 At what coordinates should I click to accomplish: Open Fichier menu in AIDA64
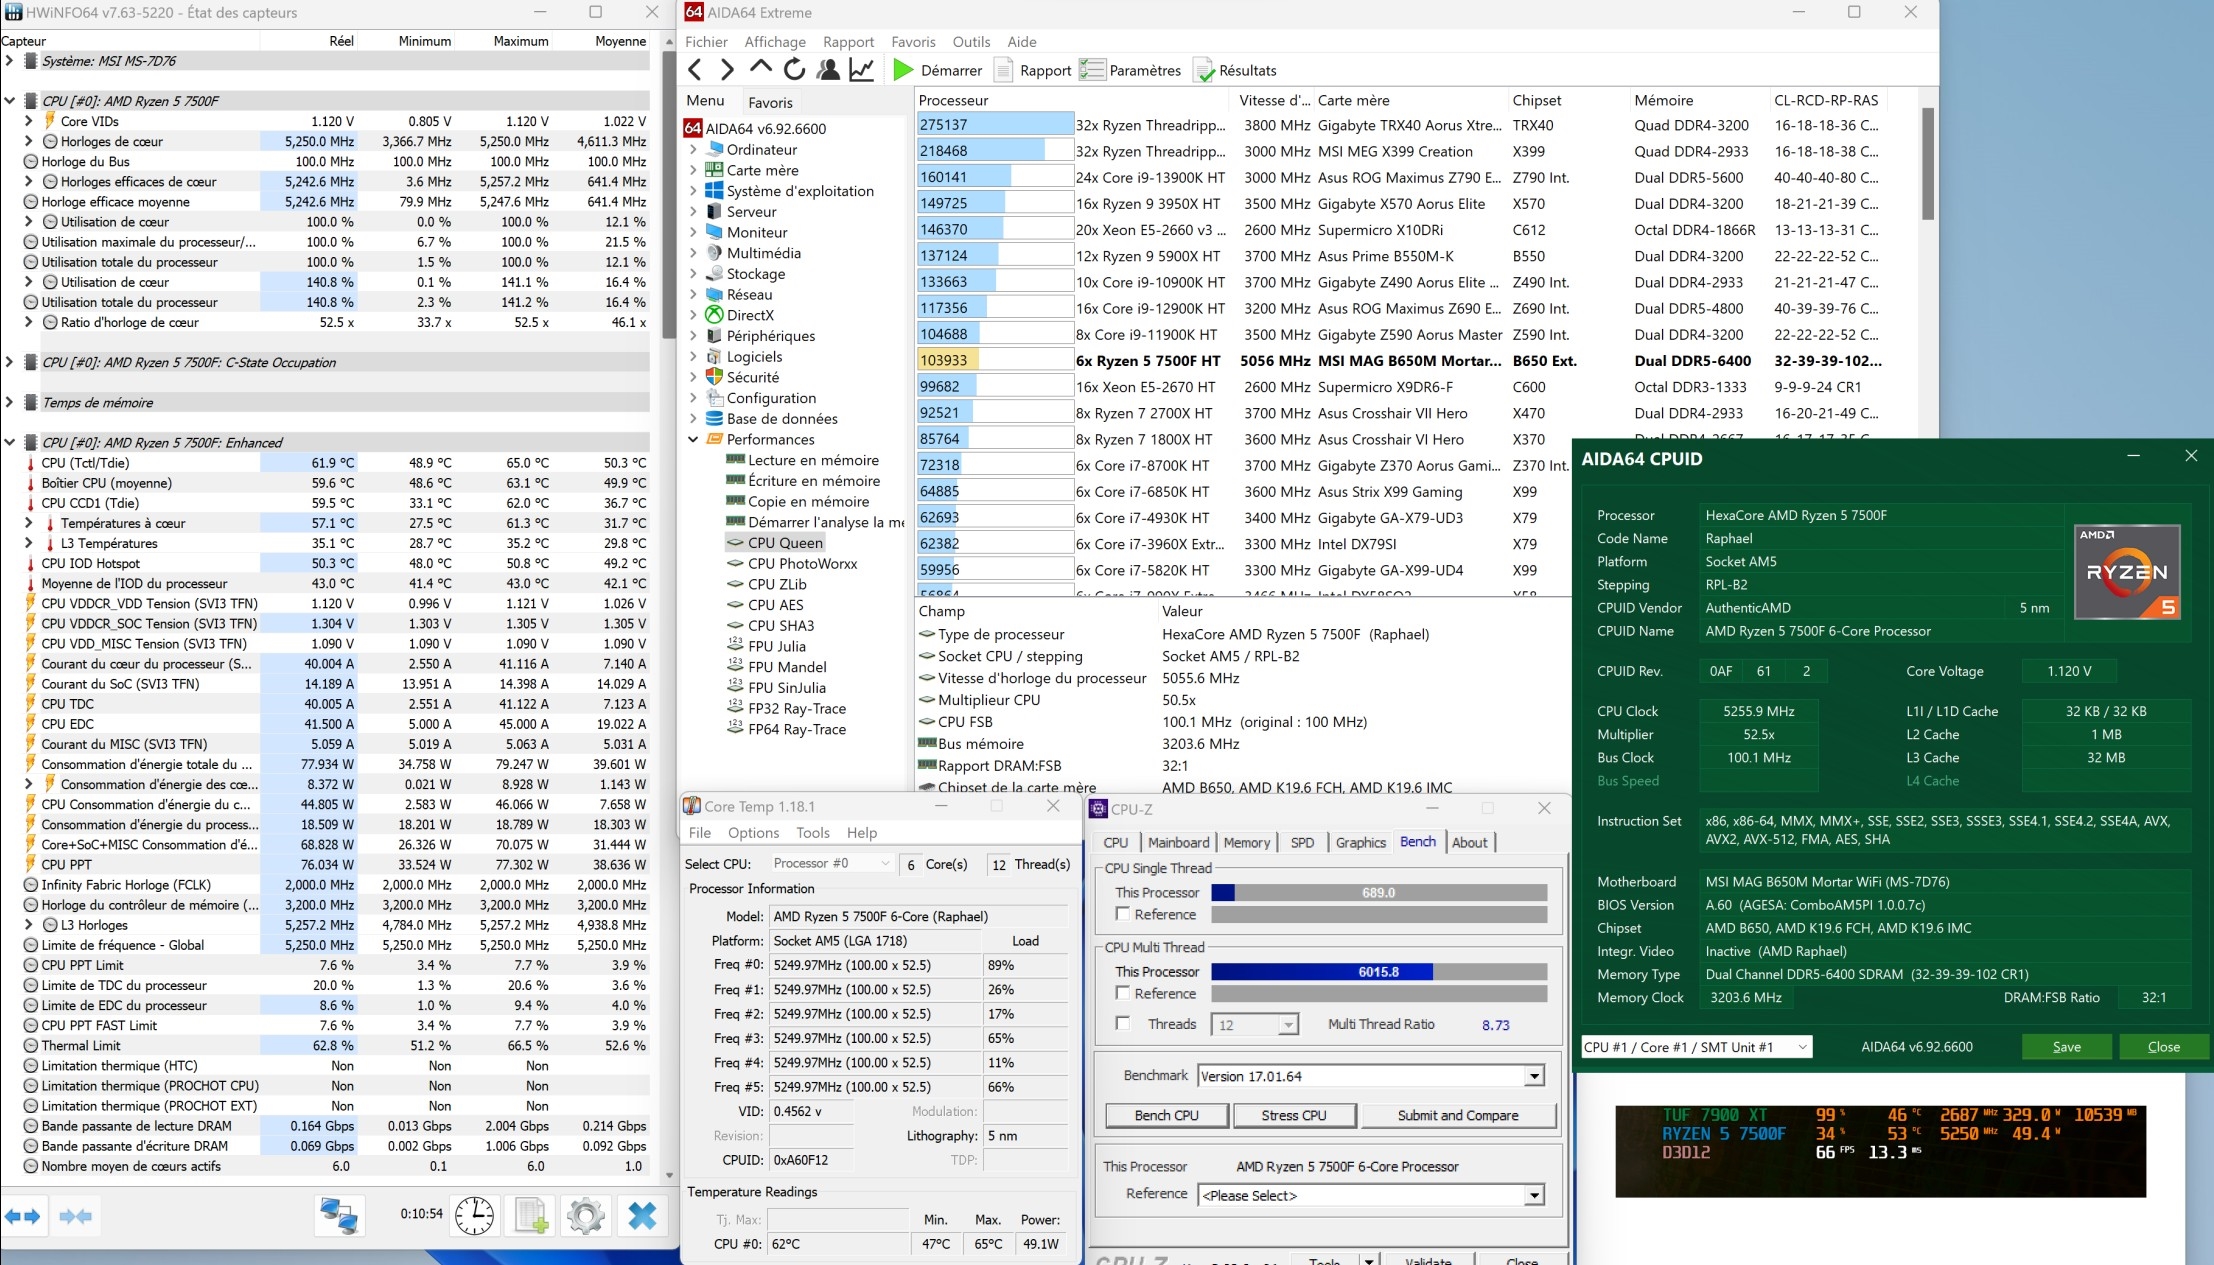(x=706, y=42)
